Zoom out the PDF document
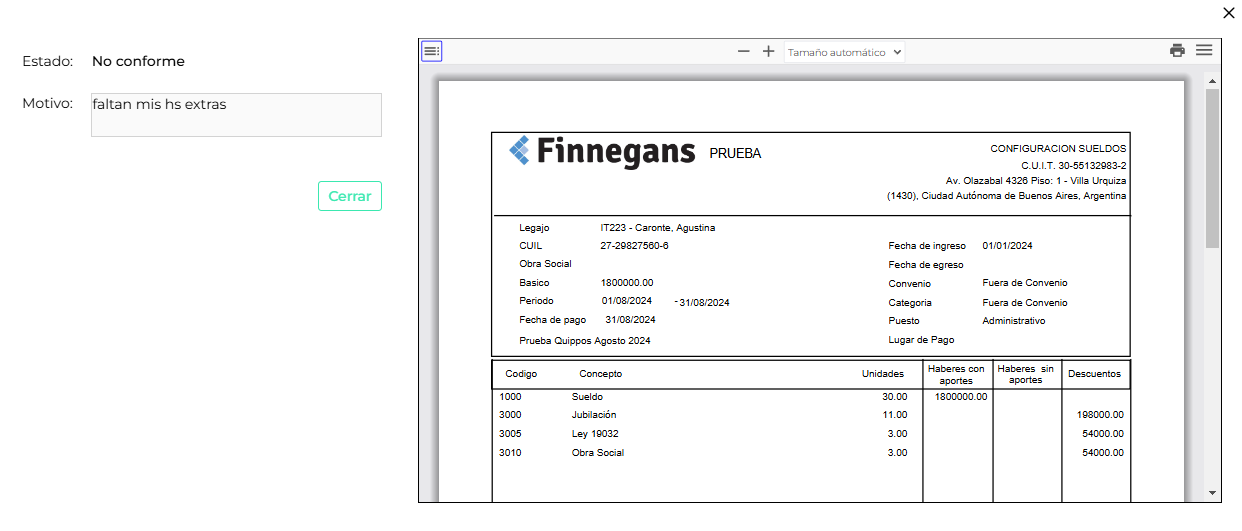1242x531 pixels. click(743, 51)
